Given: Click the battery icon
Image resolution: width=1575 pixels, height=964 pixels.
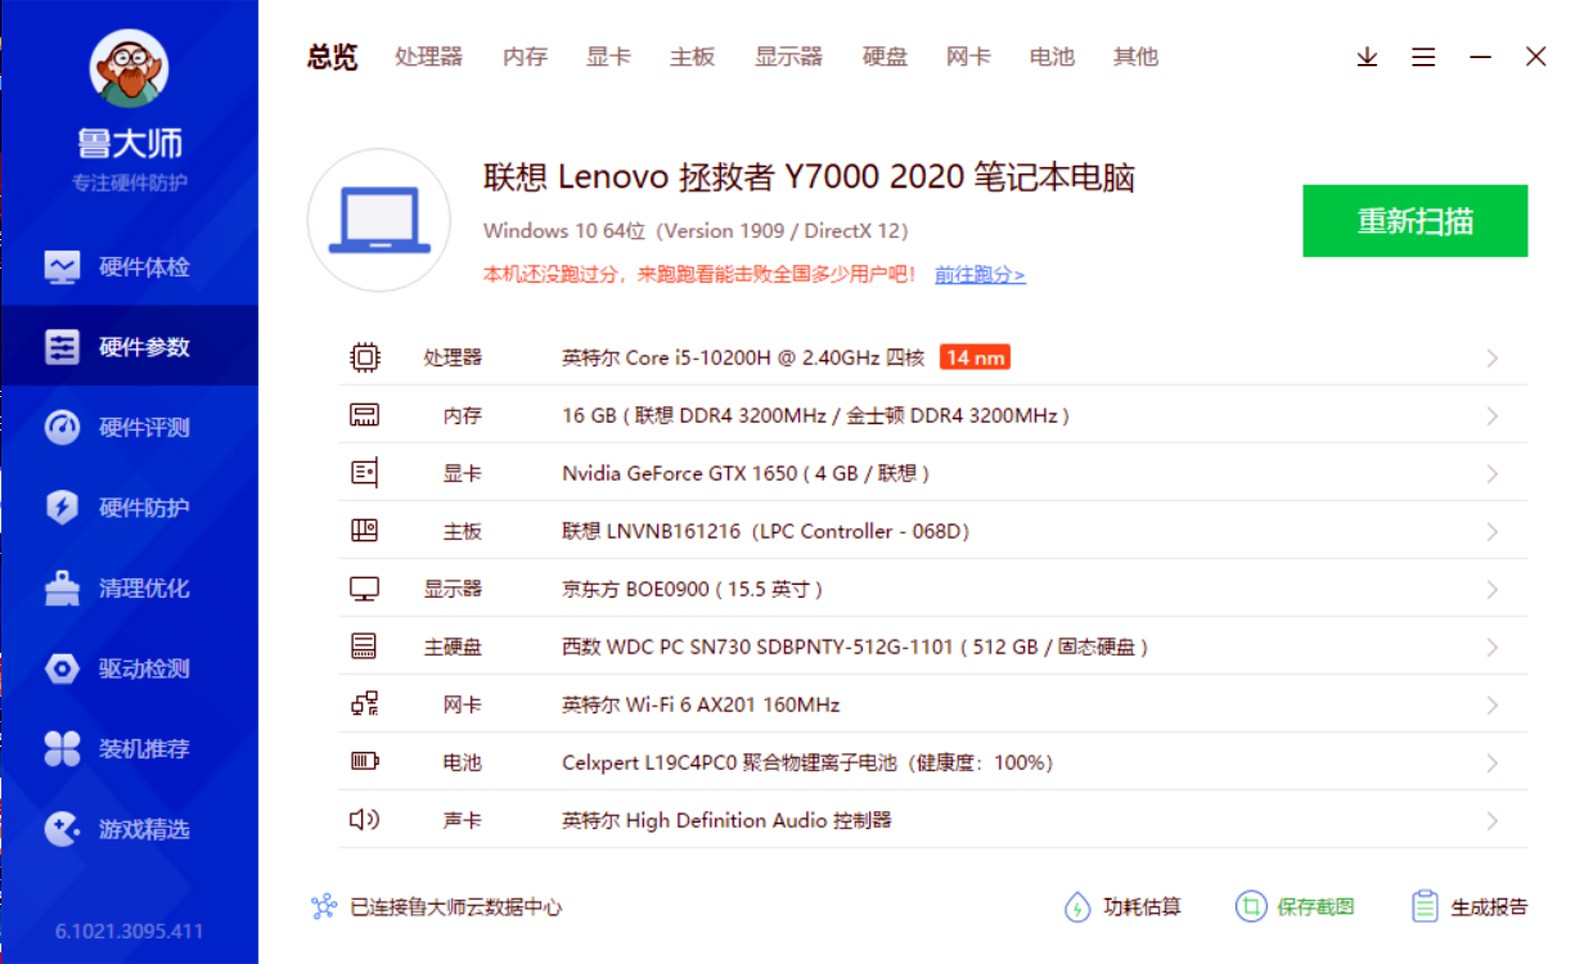Looking at the screenshot, I should tap(365, 761).
